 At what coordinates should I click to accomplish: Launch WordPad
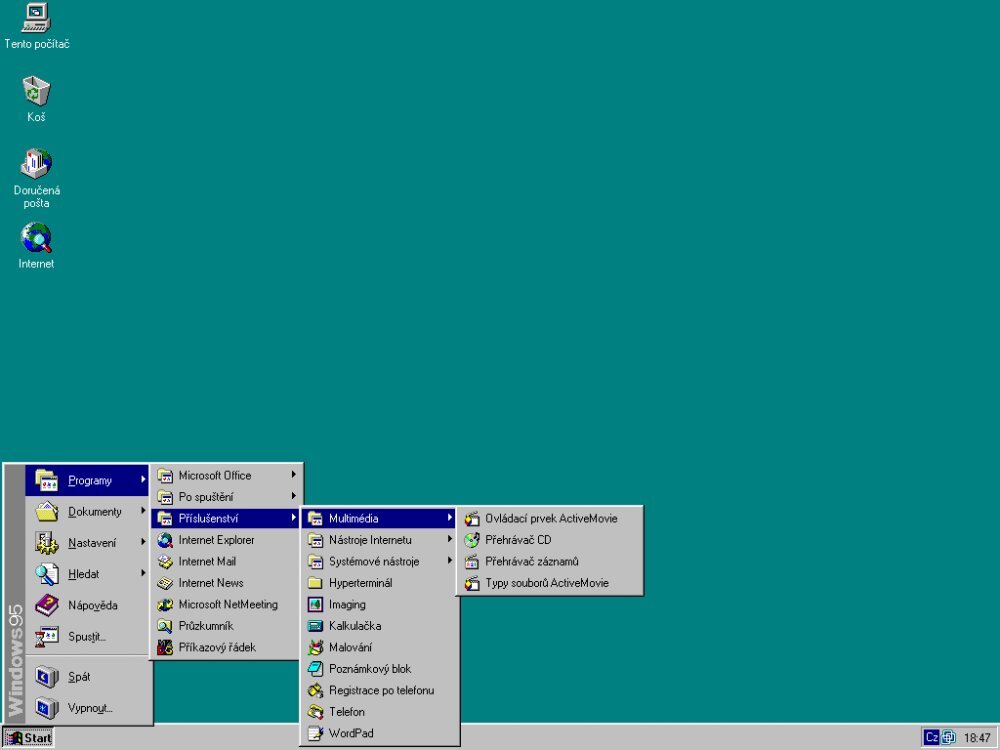click(x=379, y=733)
